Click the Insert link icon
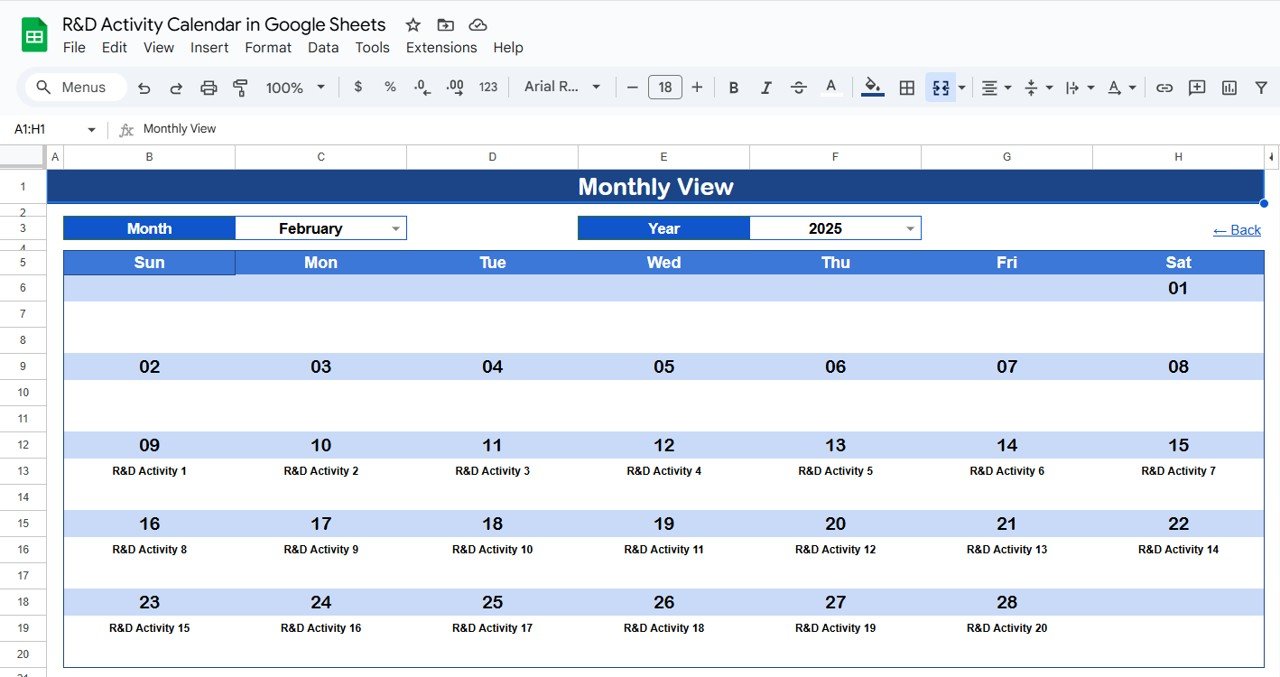Image resolution: width=1280 pixels, height=677 pixels. 1164,87
